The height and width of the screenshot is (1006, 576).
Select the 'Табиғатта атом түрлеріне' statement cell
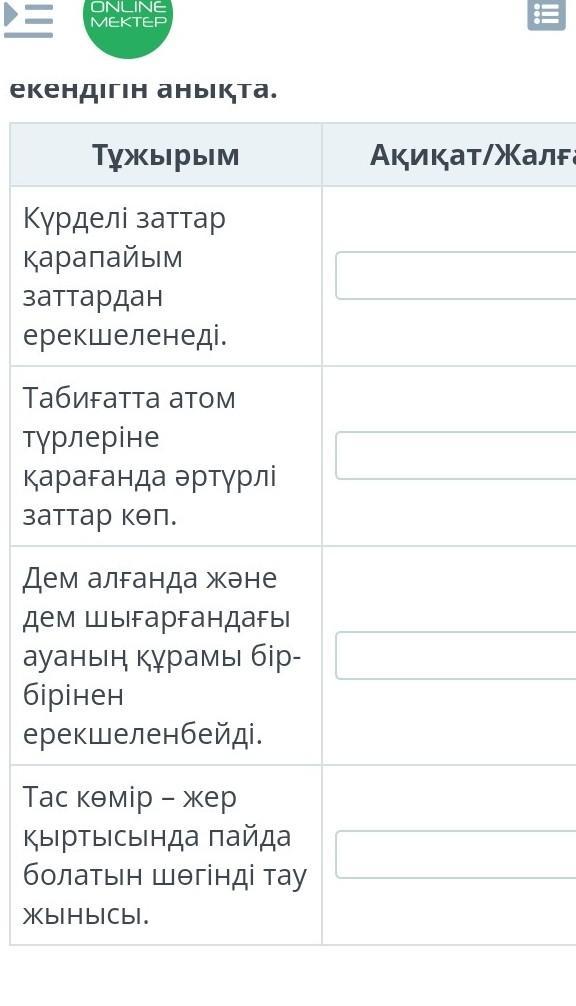pos(165,456)
